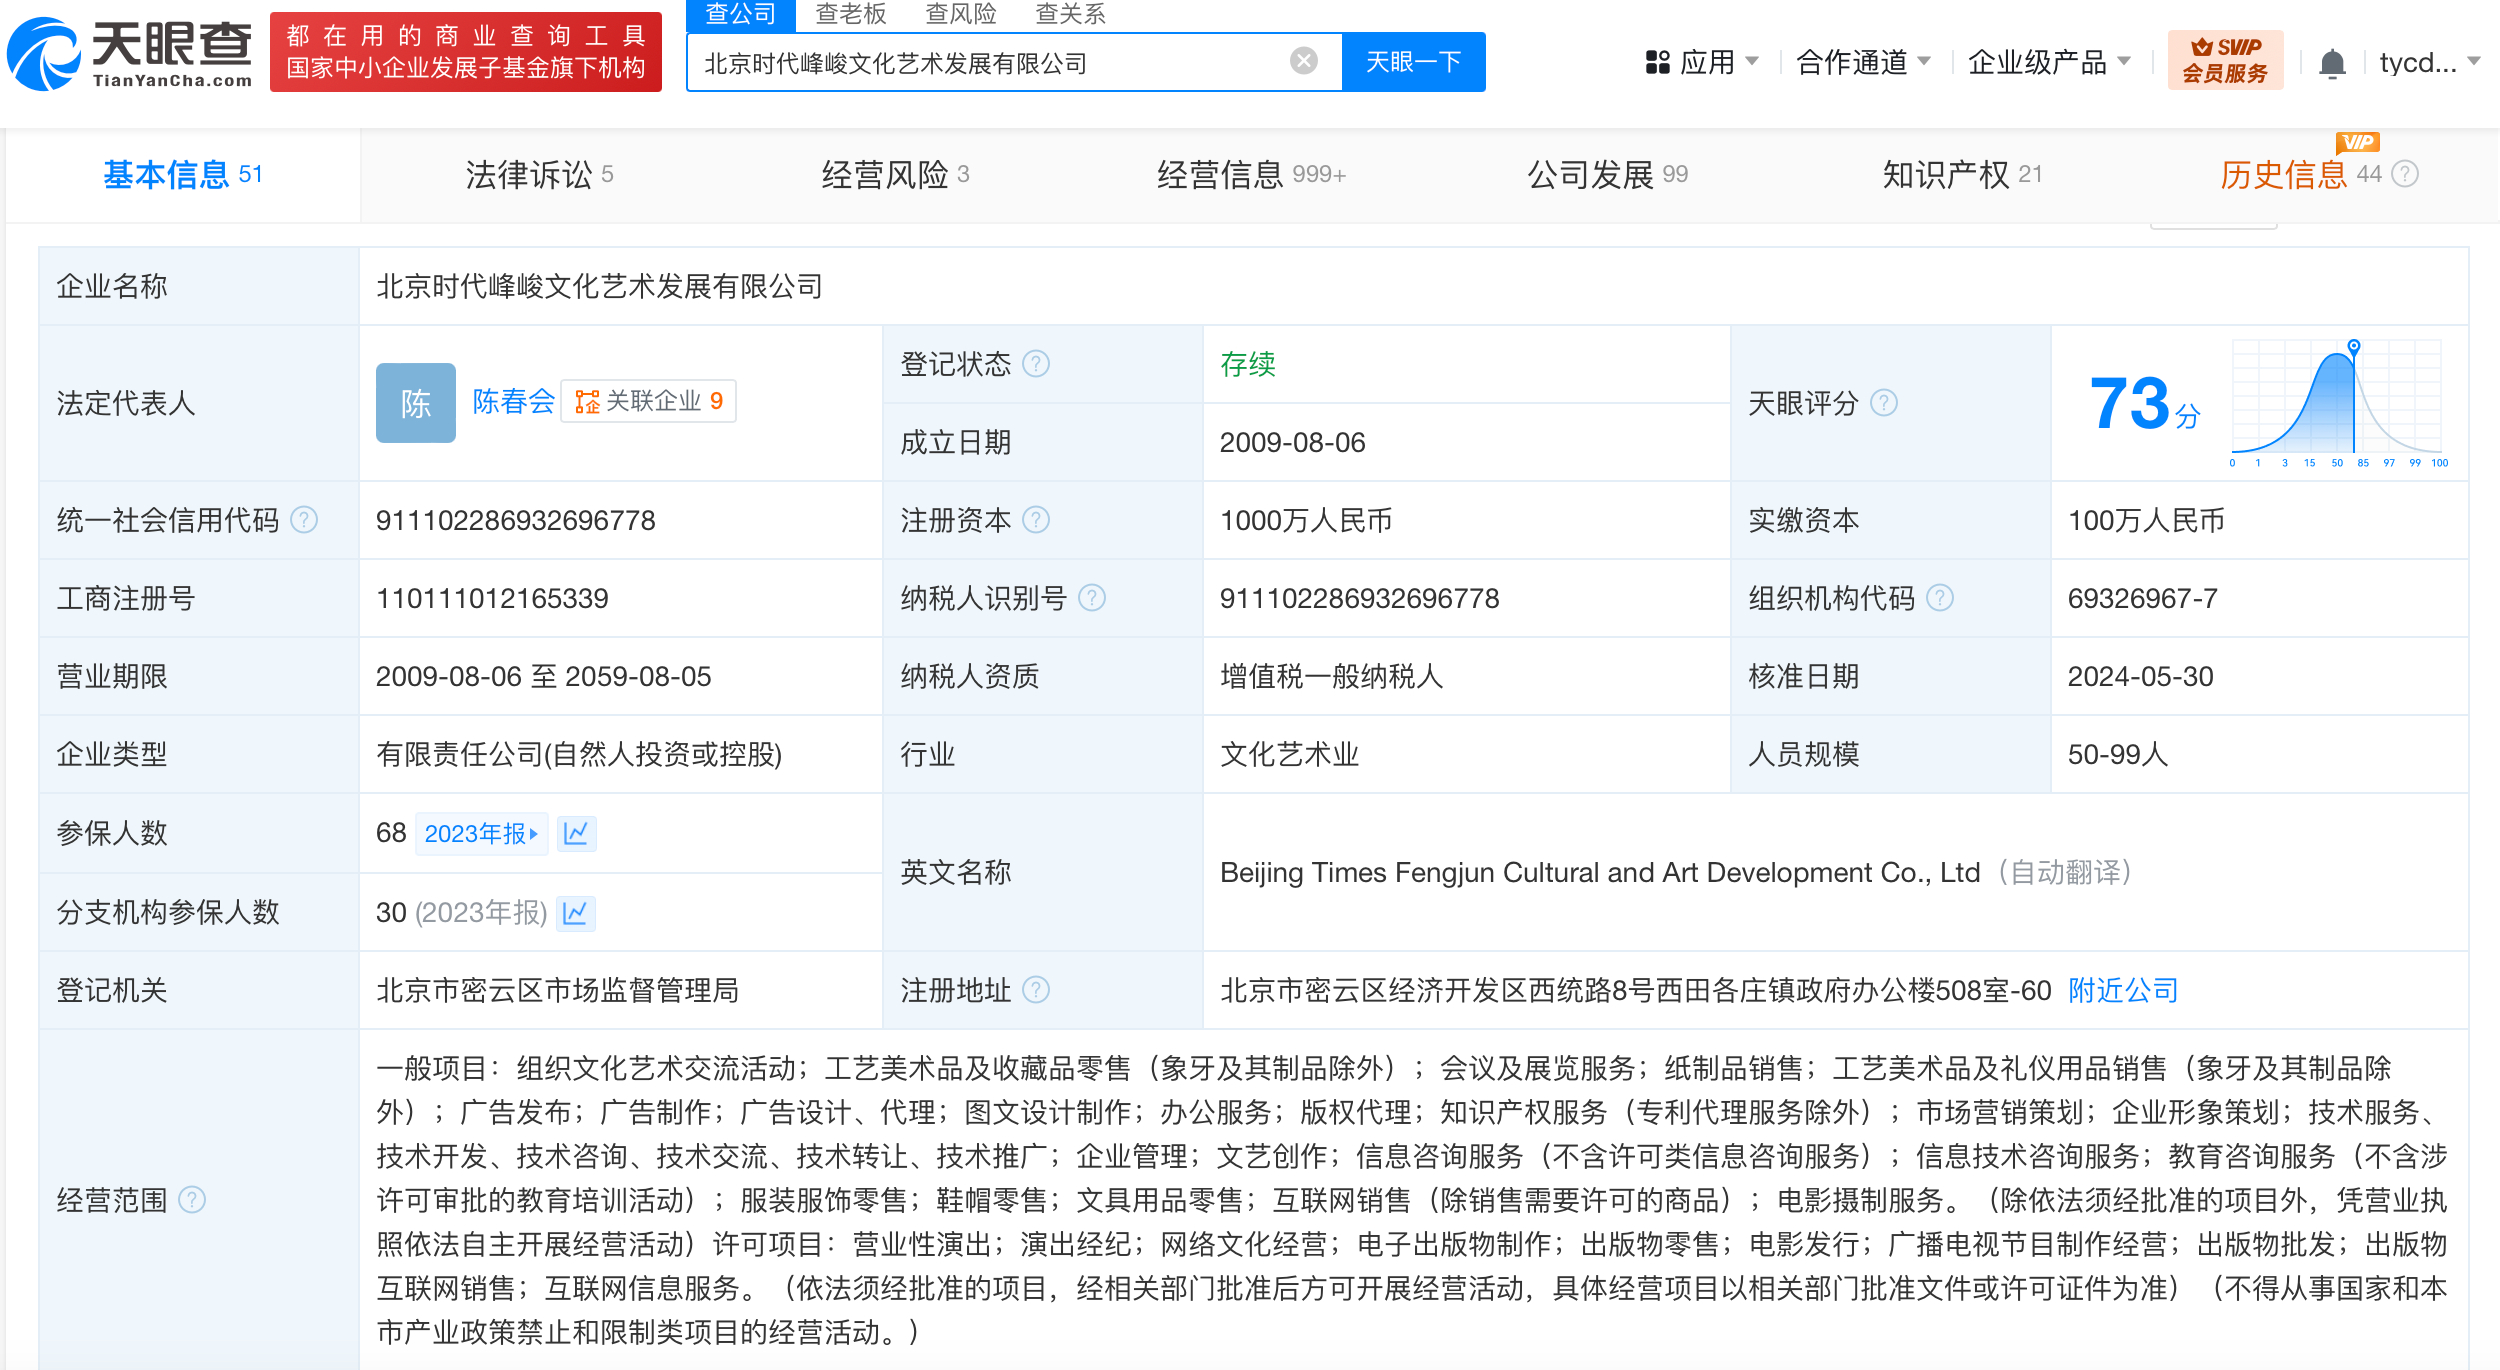This screenshot has height=1370, width=2500.
Task: Click the 50-99人 staff size value
Action: [x=2118, y=754]
